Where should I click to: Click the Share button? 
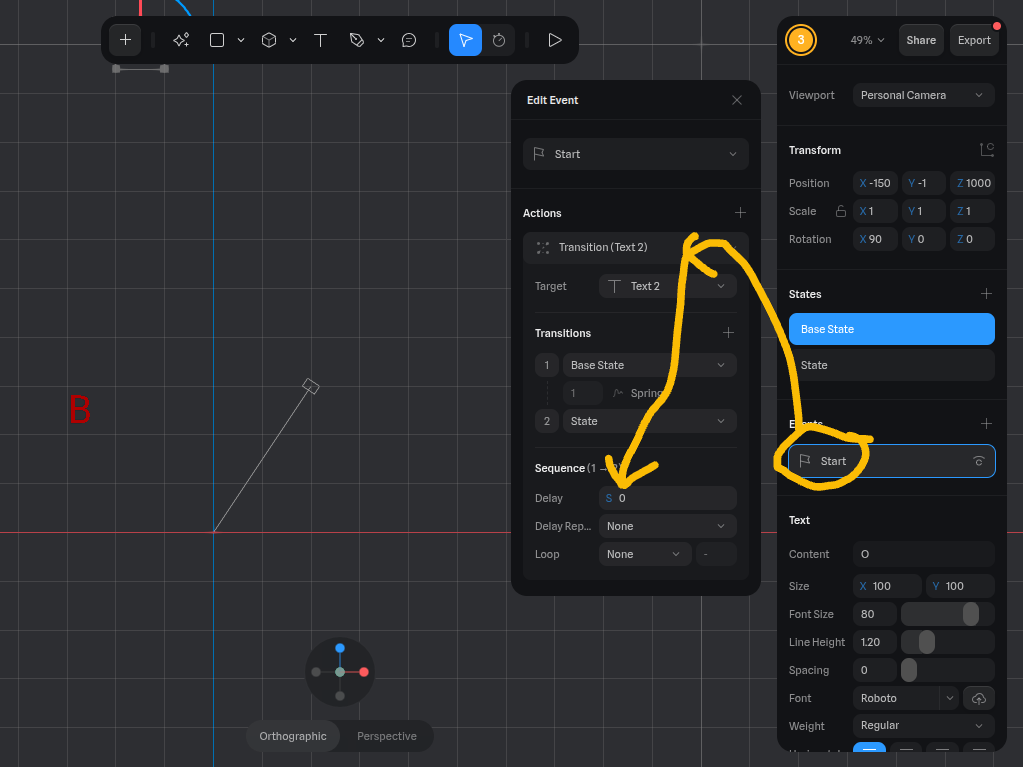coord(921,40)
